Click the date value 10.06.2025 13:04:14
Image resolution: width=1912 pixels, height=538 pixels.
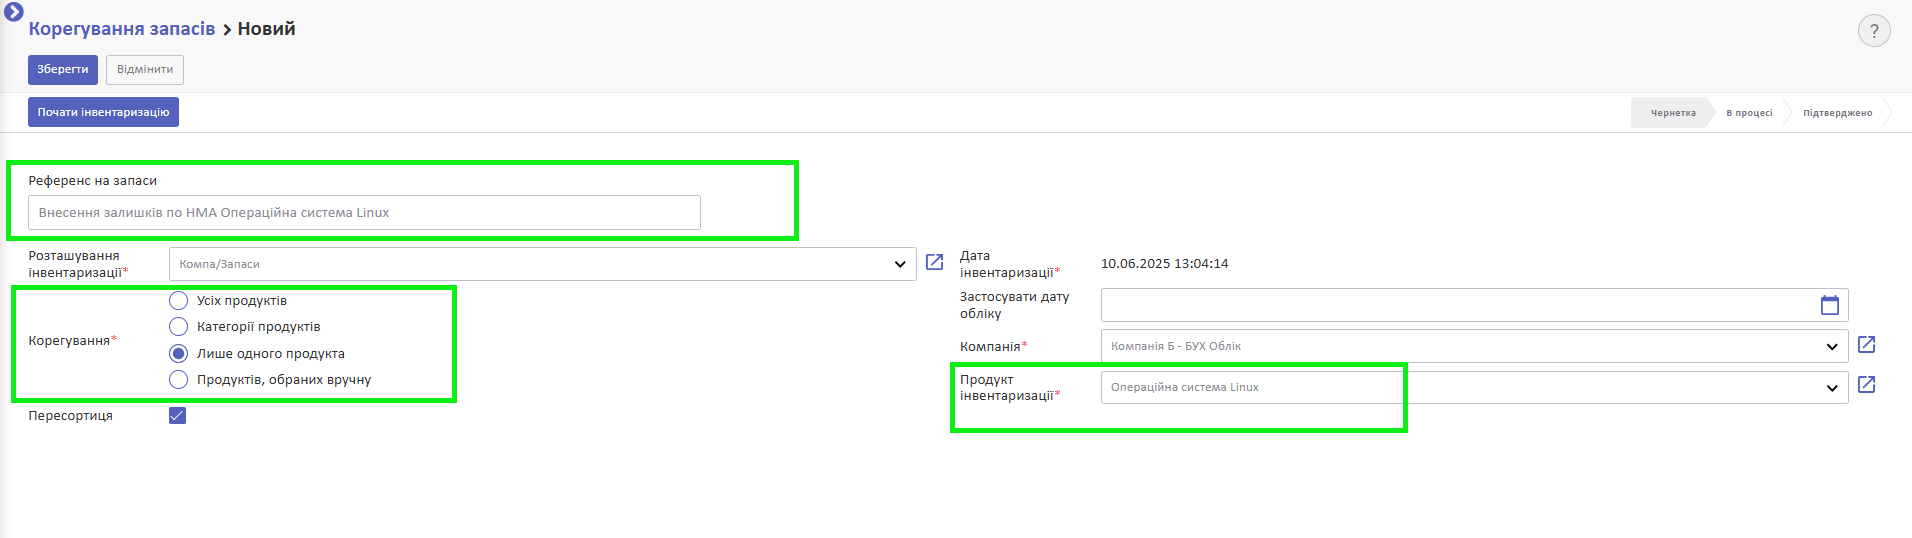click(x=1164, y=264)
